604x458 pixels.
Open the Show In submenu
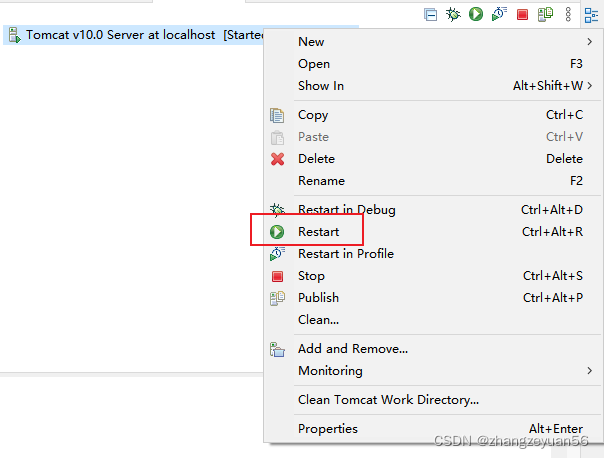tap(432, 86)
